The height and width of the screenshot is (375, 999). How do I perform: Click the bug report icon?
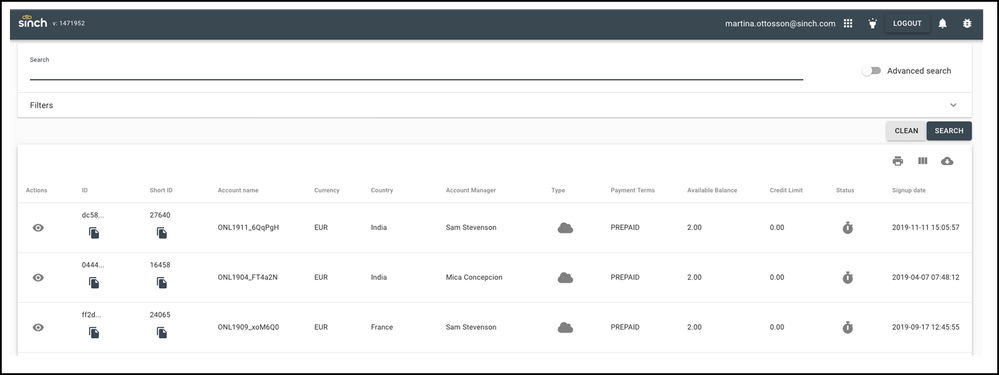tap(967, 24)
